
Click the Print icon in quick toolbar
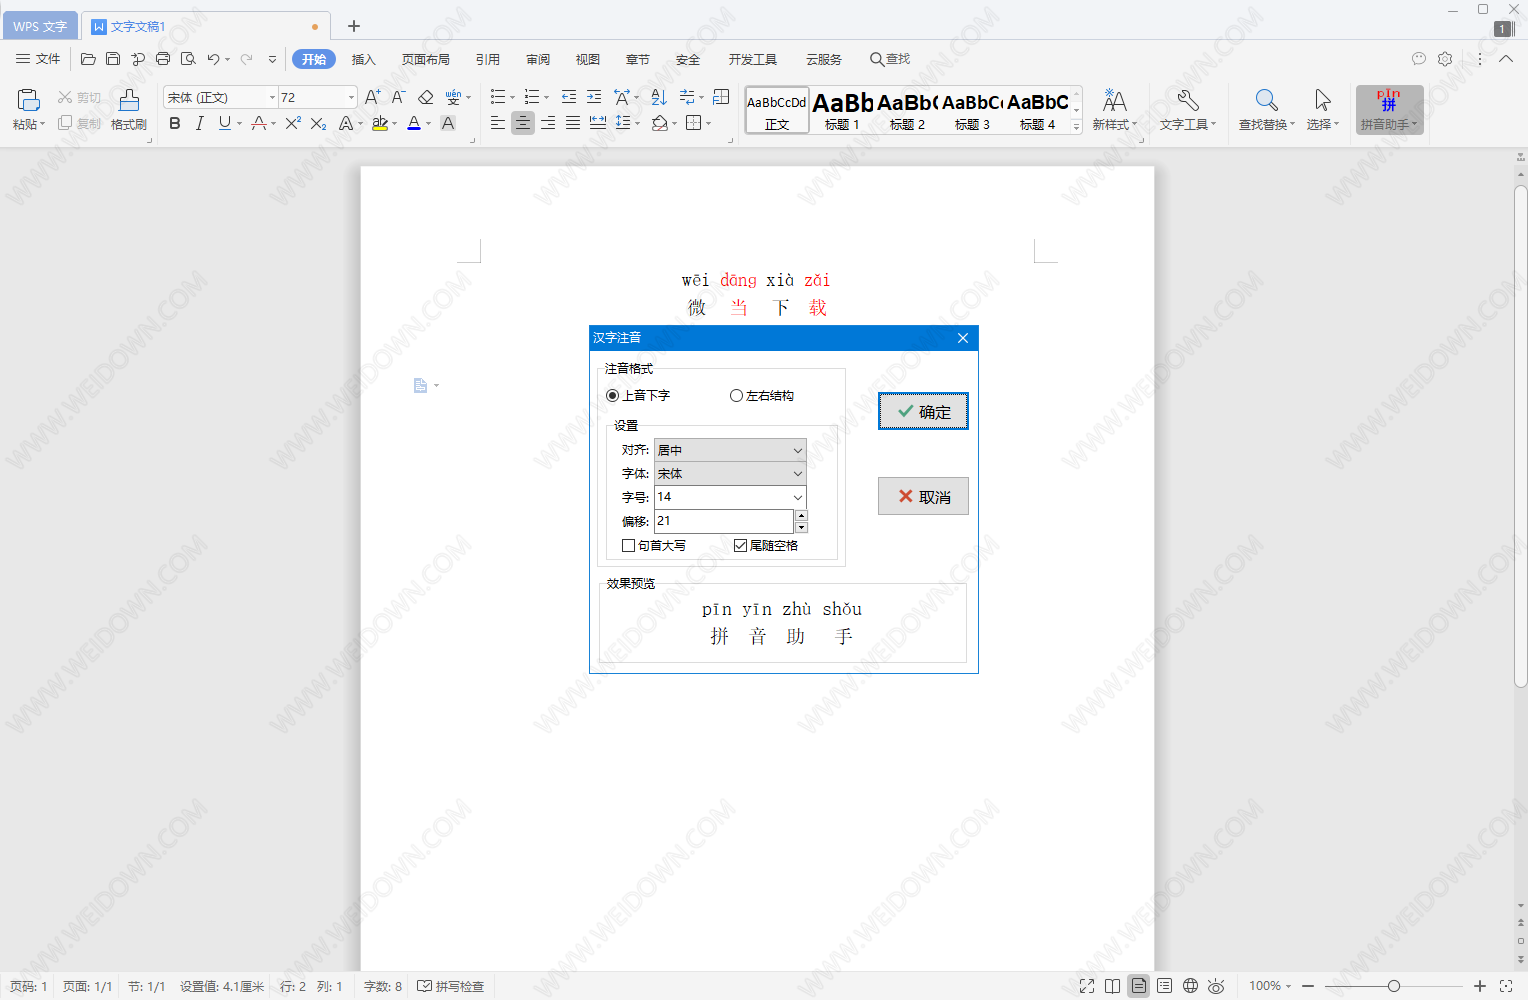click(163, 59)
